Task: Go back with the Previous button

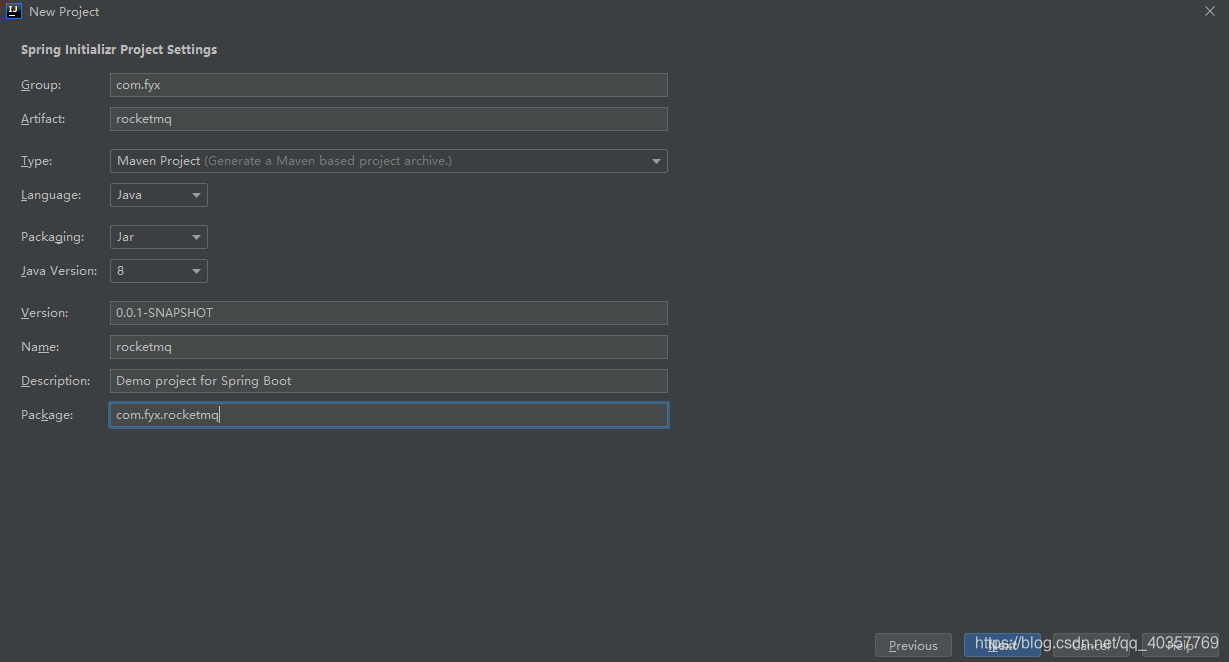Action: click(913, 645)
